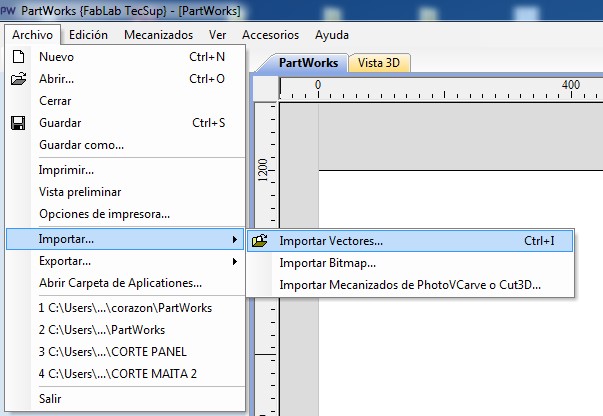603x416 pixels.
Task: Click the Abrir open-folder icon
Action: (18, 79)
